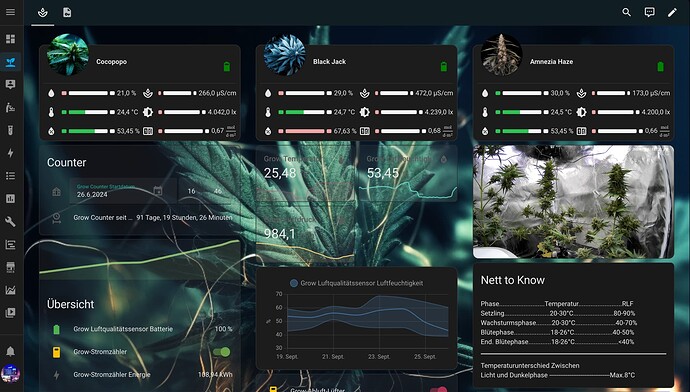Click the Grow Counter seit duration row
Screen dimensions: 690x392
pyautogui.click(x=140, y=218)
